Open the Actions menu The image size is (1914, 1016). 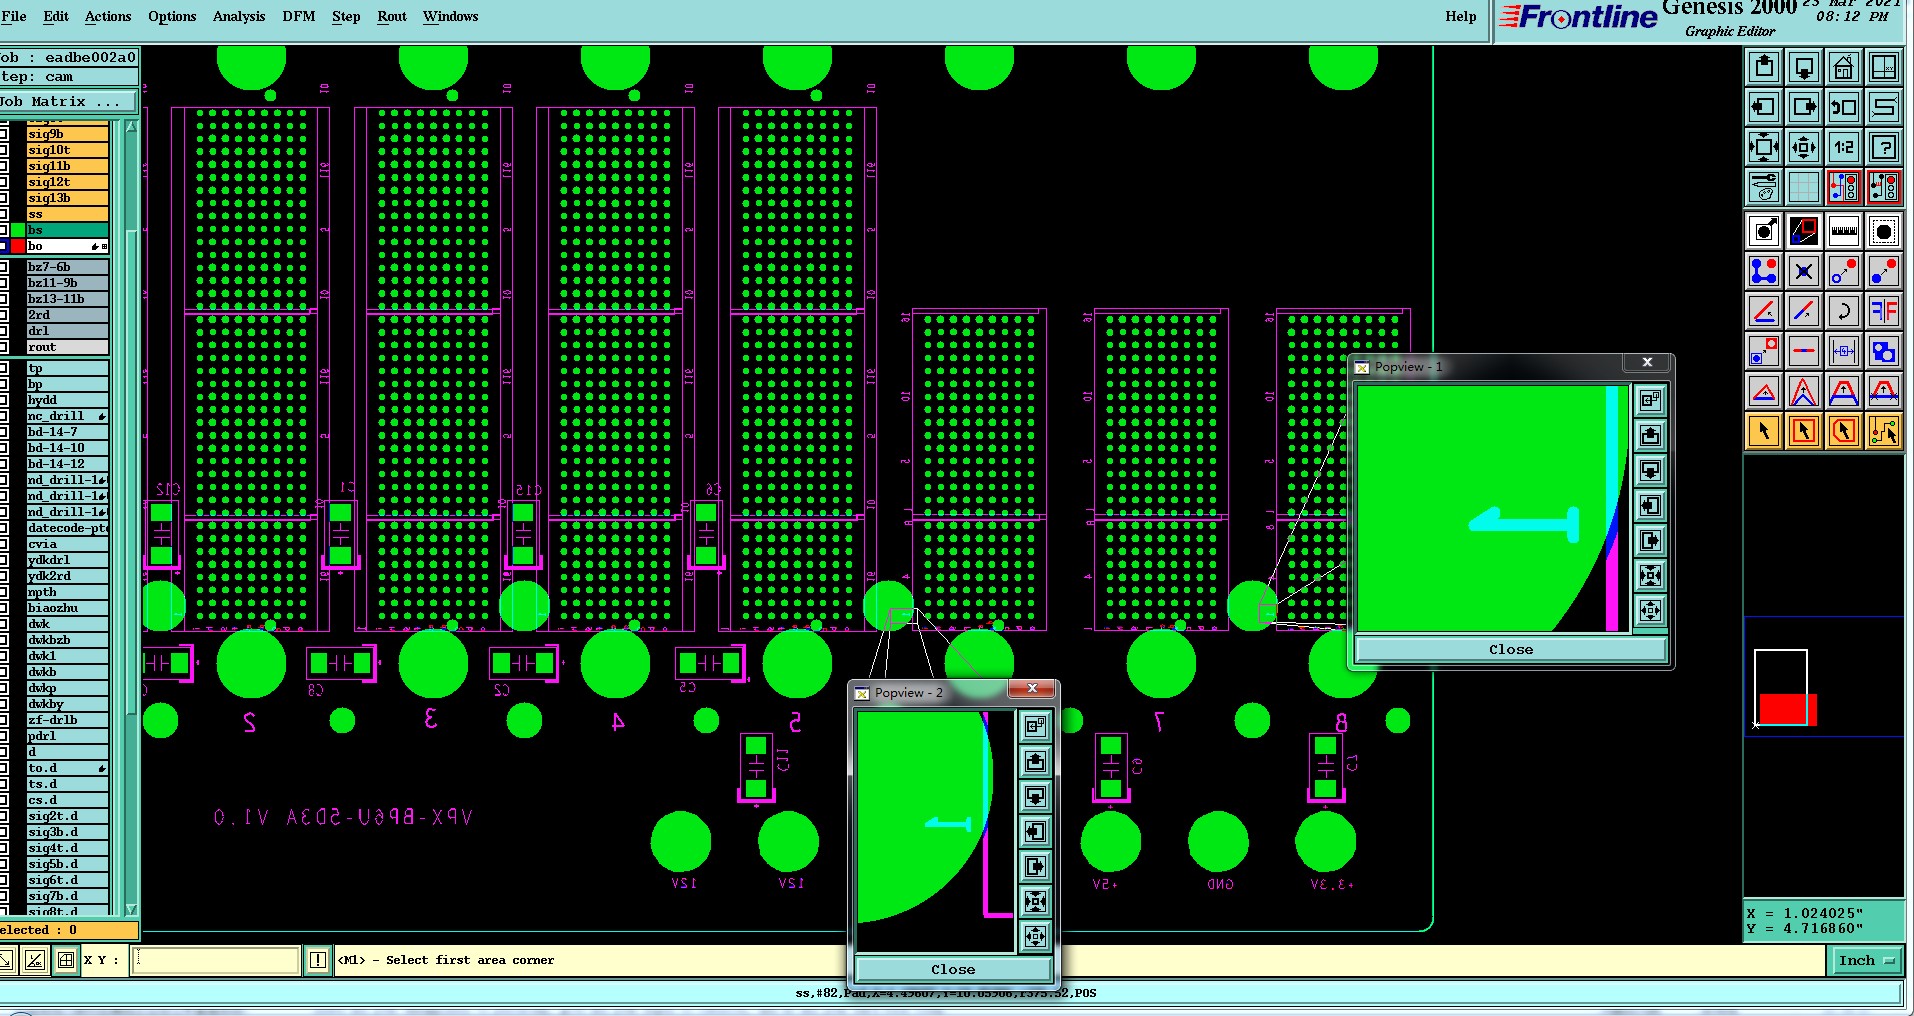click(108, 17)
